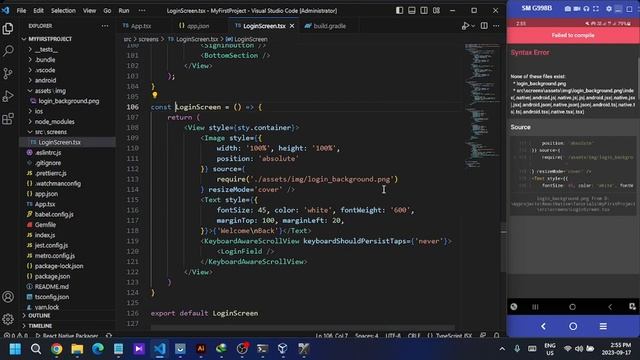The image size is (640, 360).
Task: Click Spaces: 4 indentation setting
Action: (367, 336)
